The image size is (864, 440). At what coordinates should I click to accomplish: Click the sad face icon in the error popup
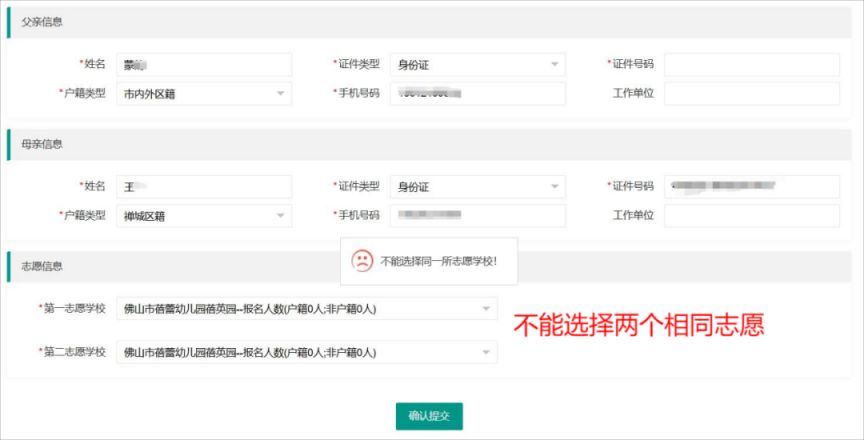(362, 261)
